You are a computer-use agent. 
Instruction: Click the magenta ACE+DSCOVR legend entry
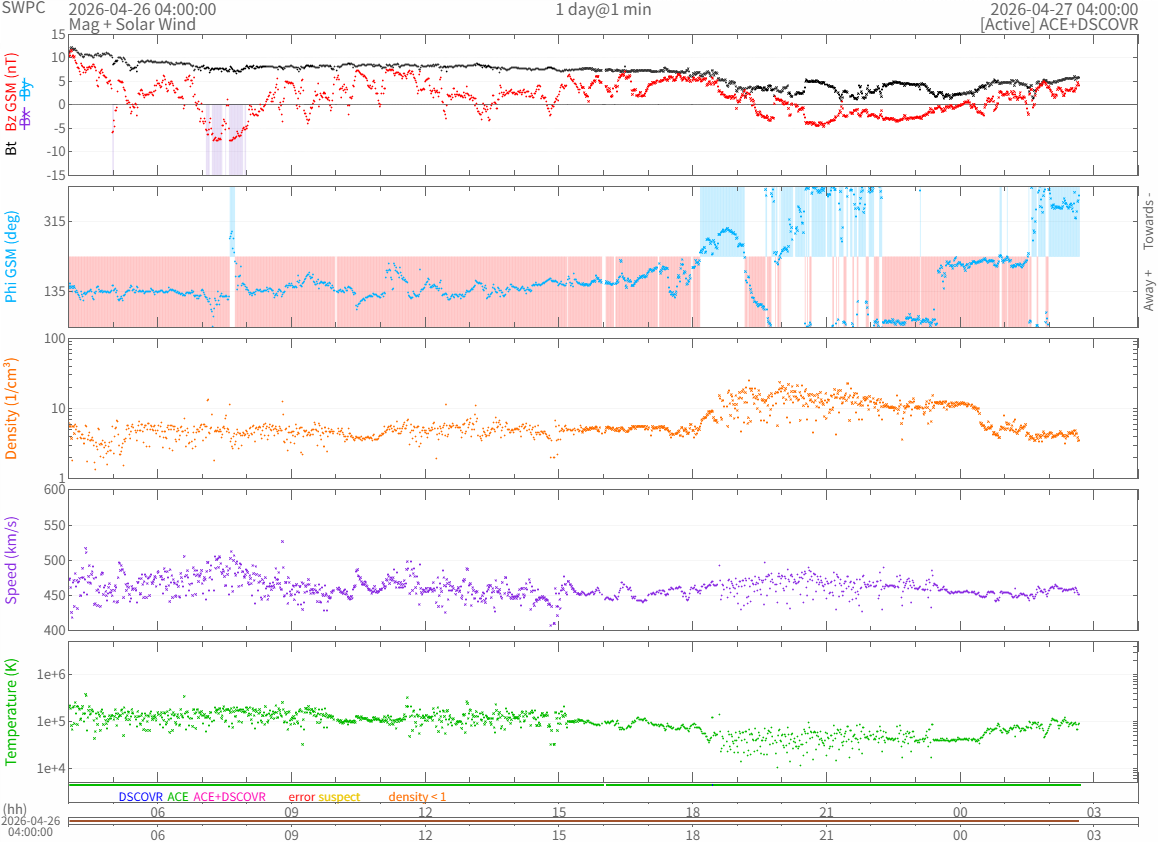pyautogui.click(x=229, y=797)
